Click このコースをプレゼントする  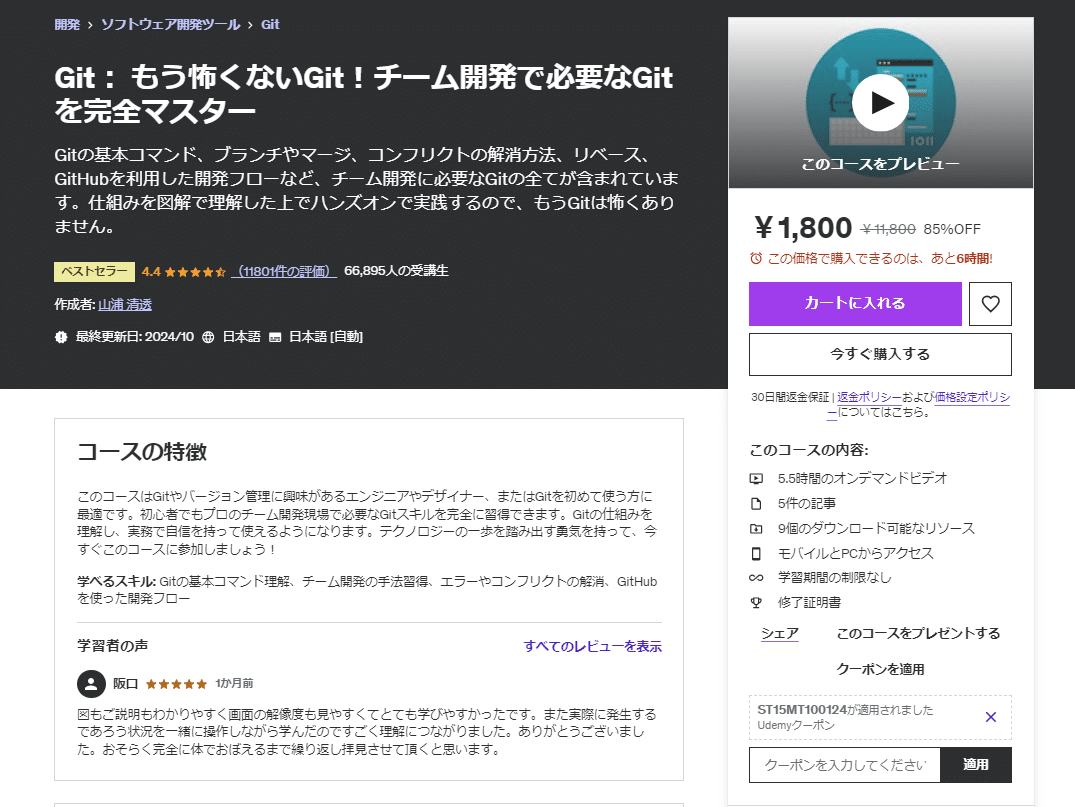918,634
